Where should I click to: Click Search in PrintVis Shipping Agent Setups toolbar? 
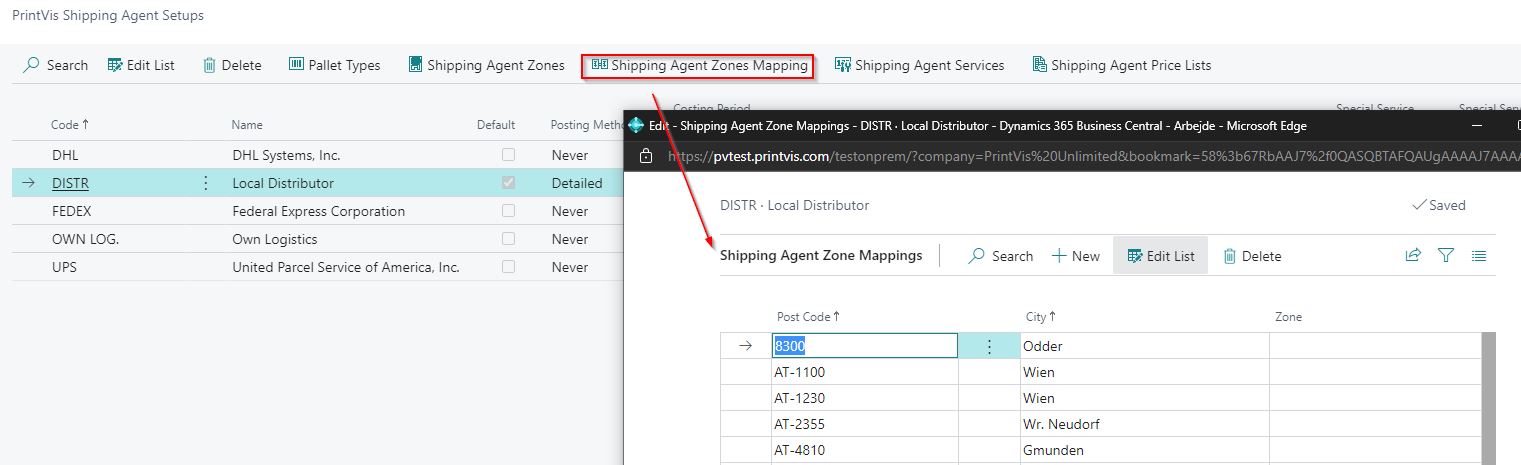[x=55, y=65]
